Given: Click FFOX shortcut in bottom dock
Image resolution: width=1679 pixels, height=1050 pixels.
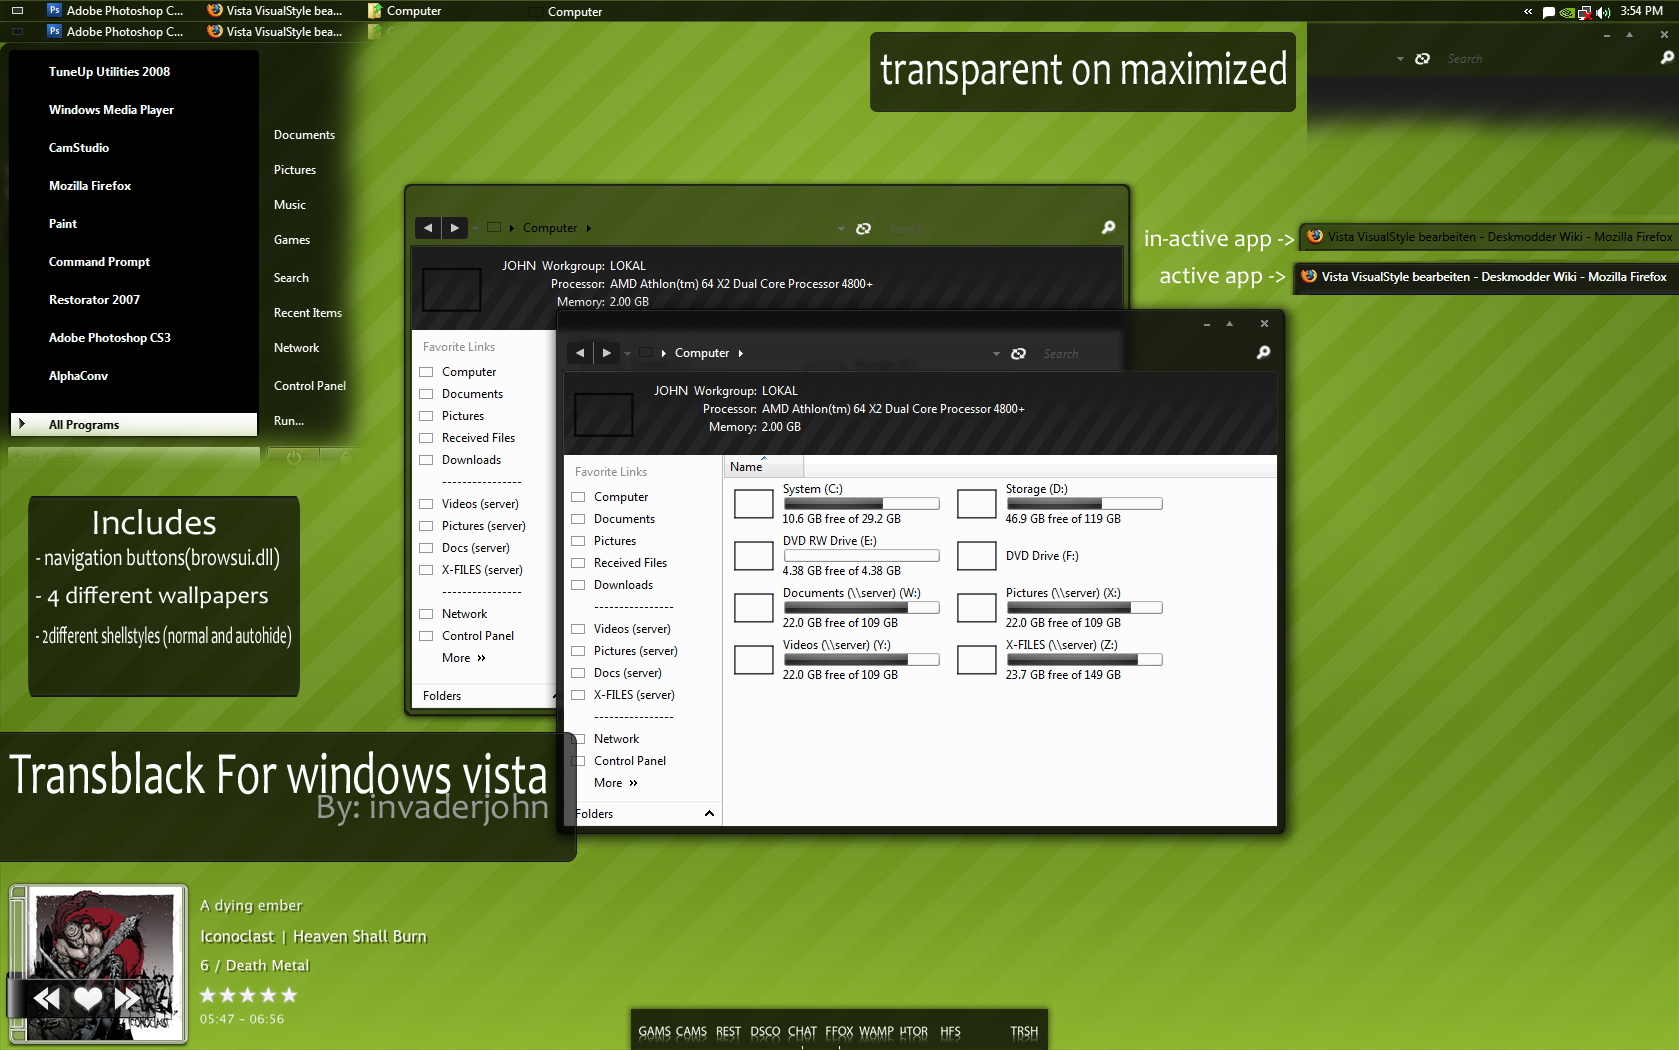Looking at the screenshot, I should click(839, 1032).
